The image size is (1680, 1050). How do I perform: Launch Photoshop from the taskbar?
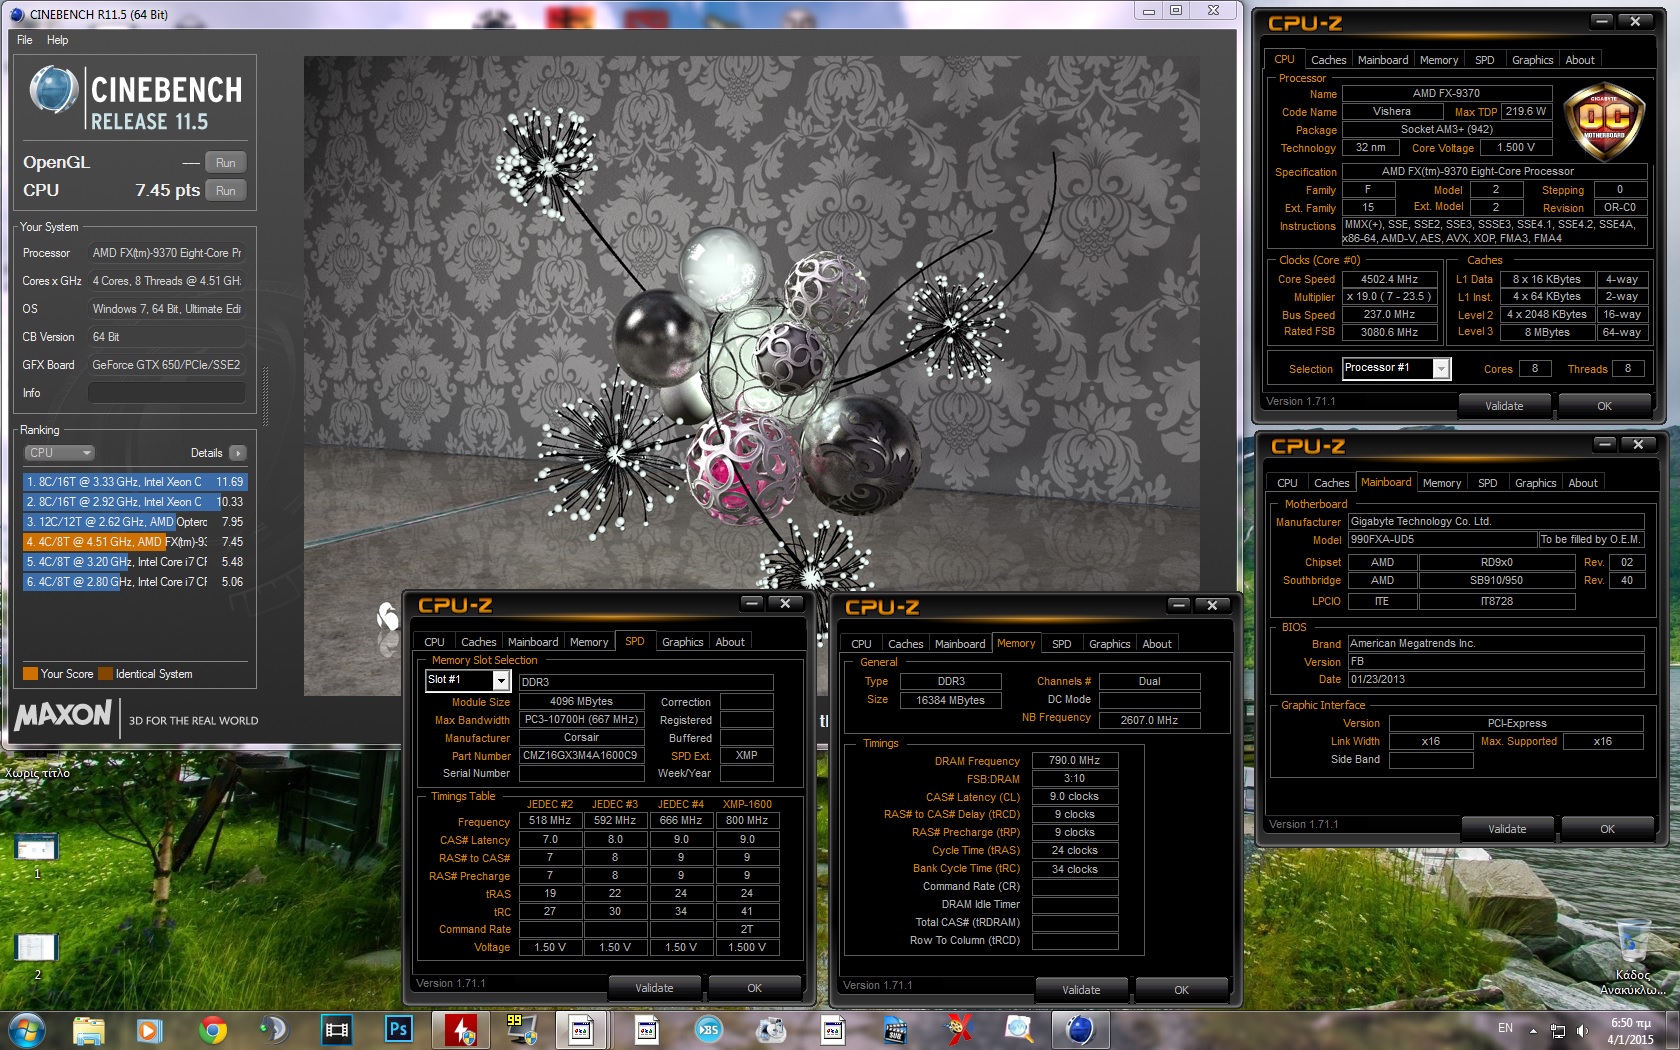point(398,1030)
